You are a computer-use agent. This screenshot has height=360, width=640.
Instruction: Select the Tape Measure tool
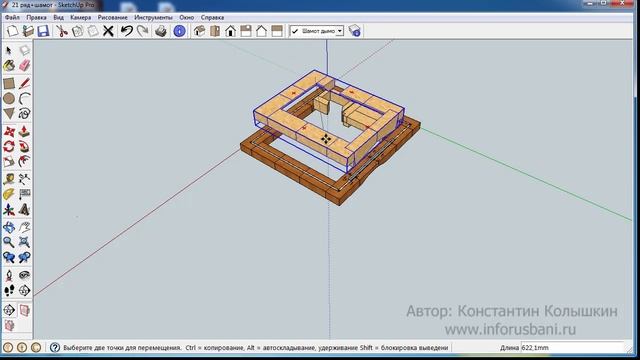(x=9, y=179)
